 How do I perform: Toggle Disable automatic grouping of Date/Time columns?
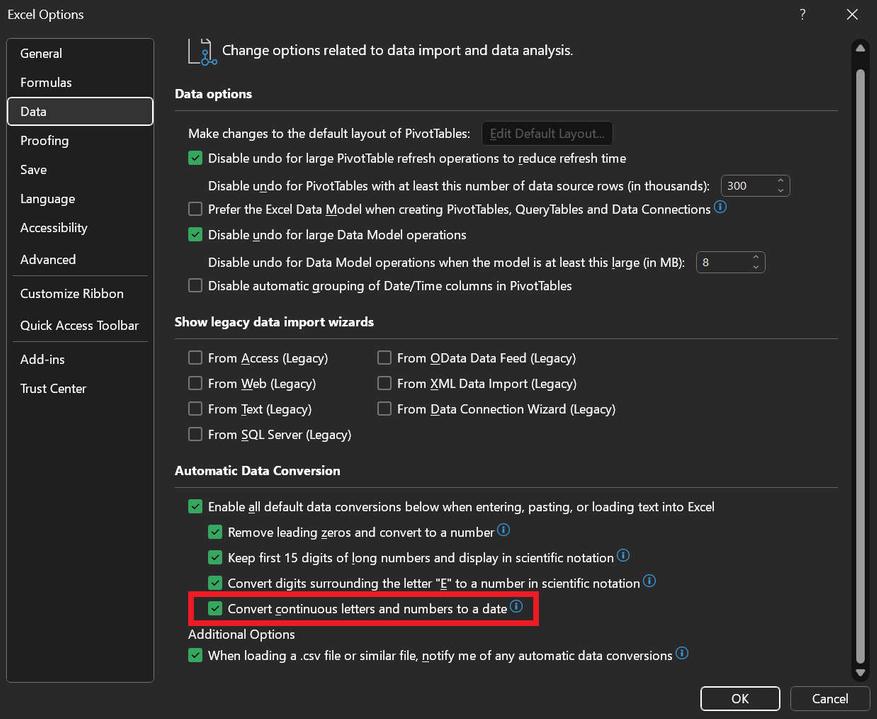pyautogui.click(x=195, y=286)
